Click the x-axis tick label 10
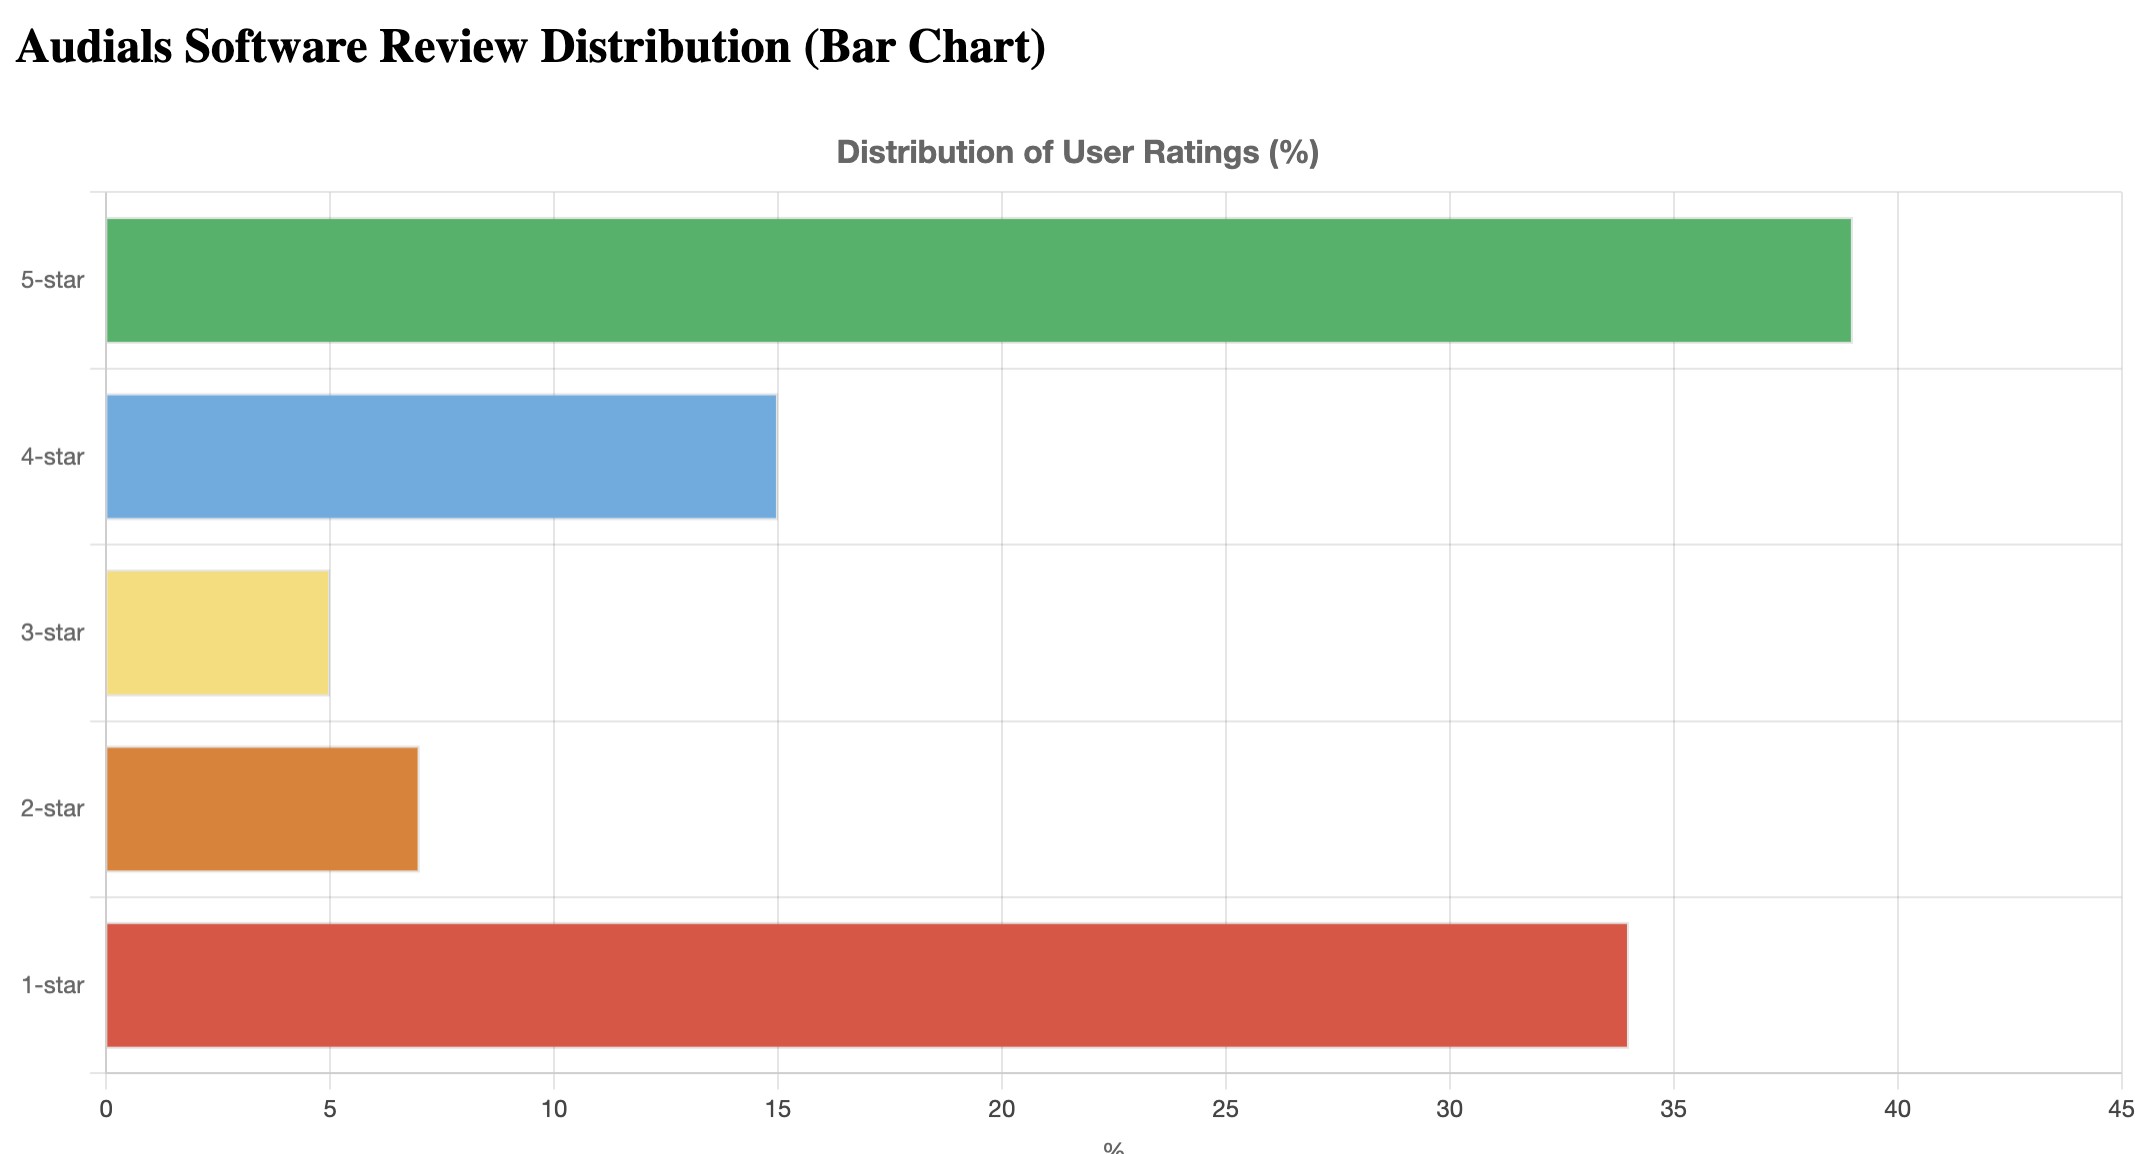Image resolution: width=2156 pixels, height=1154 pixels. (x=553, y=1109)
